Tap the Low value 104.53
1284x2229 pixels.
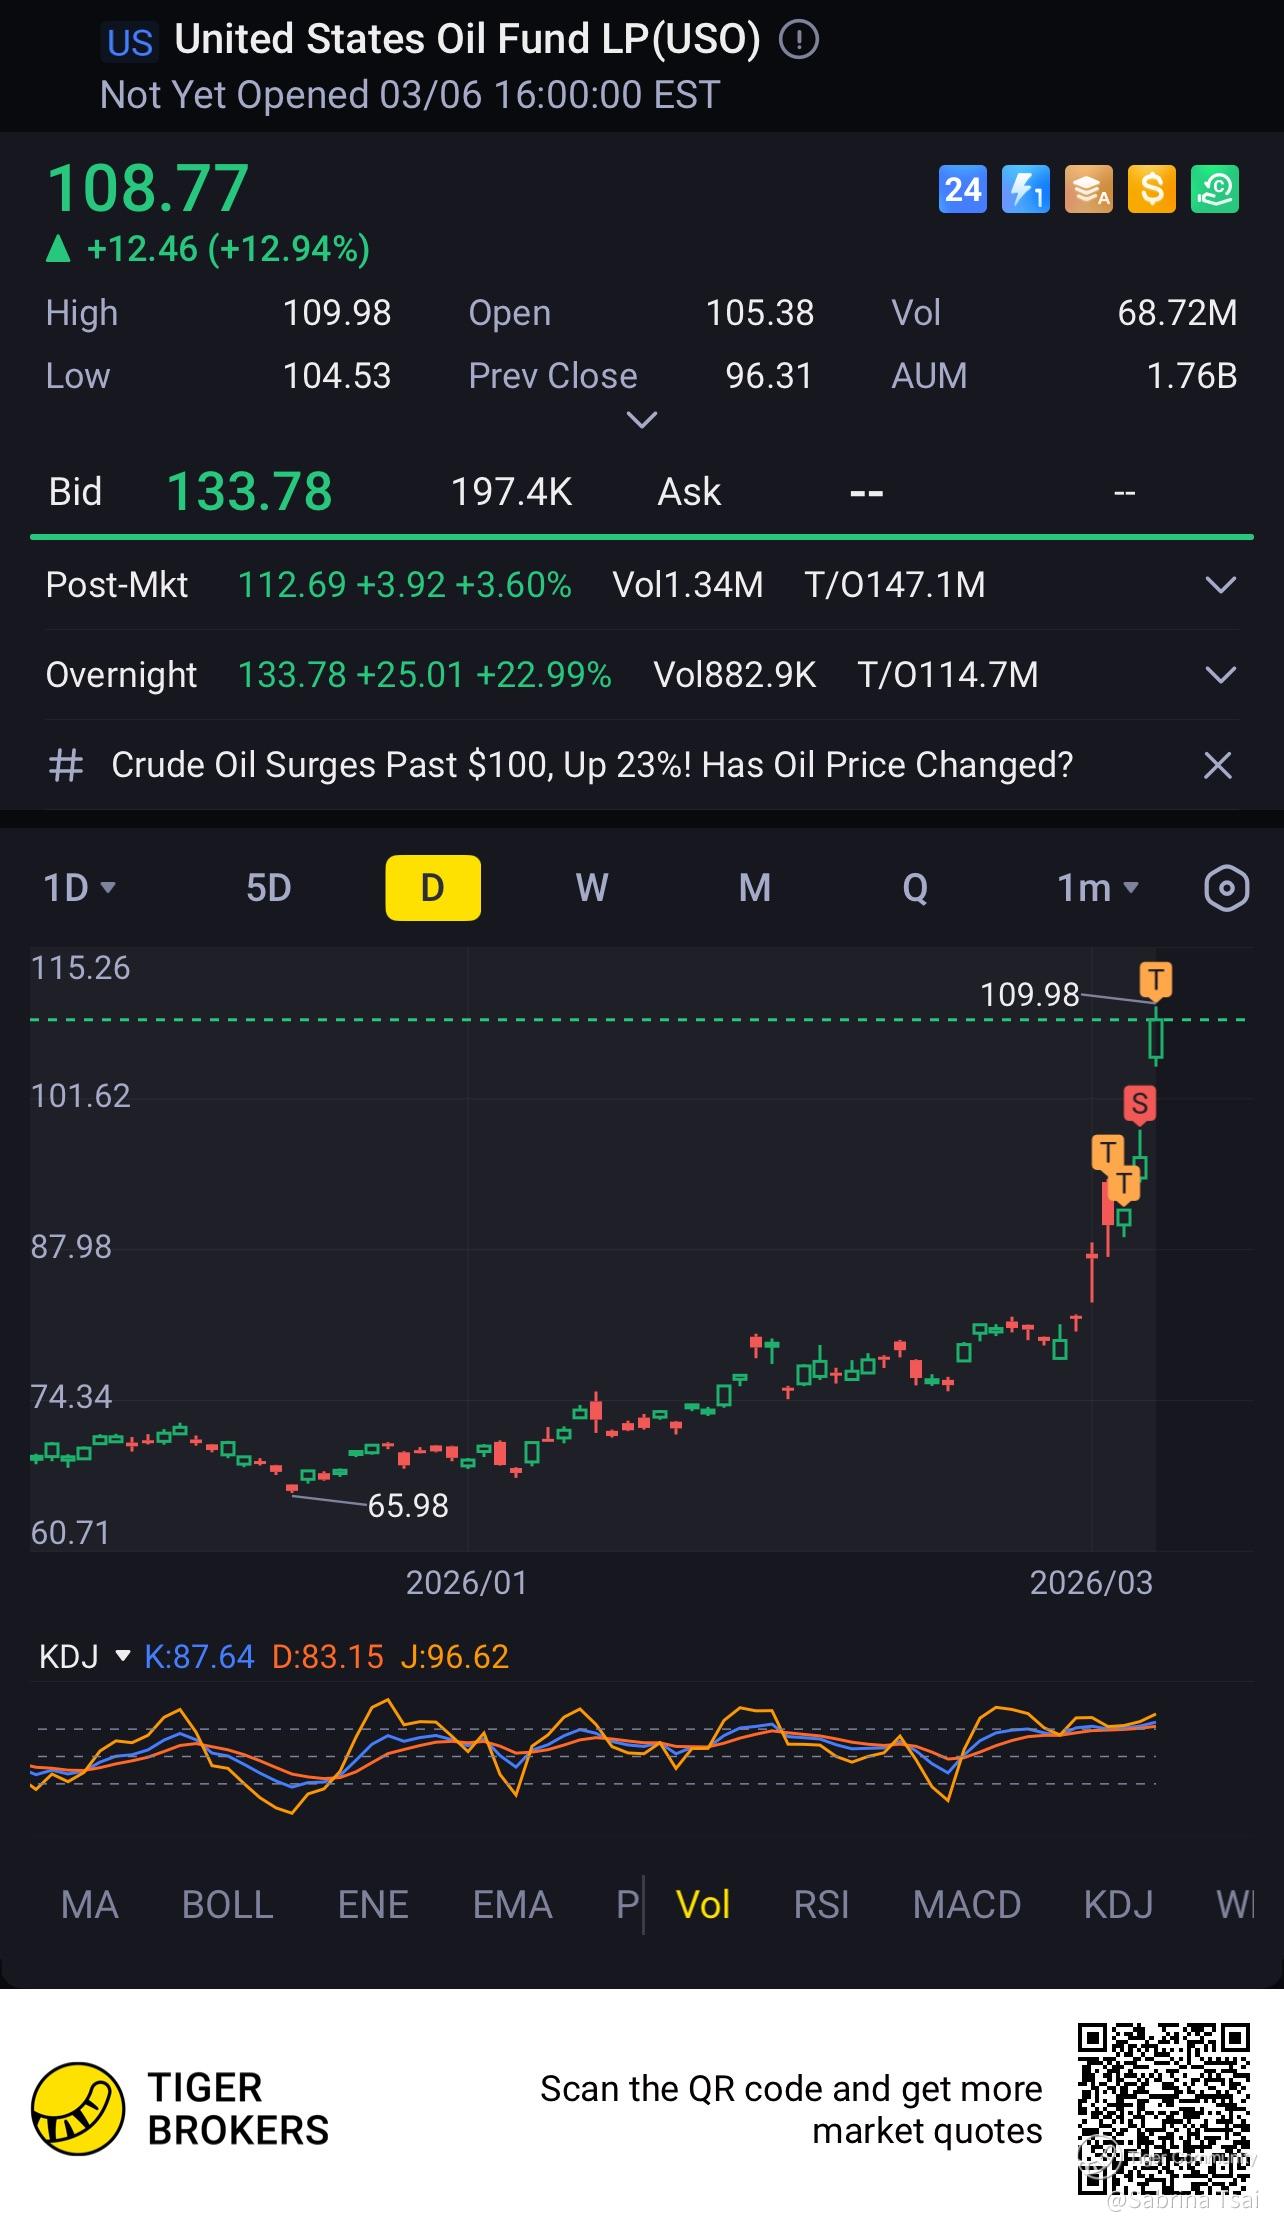337,376
